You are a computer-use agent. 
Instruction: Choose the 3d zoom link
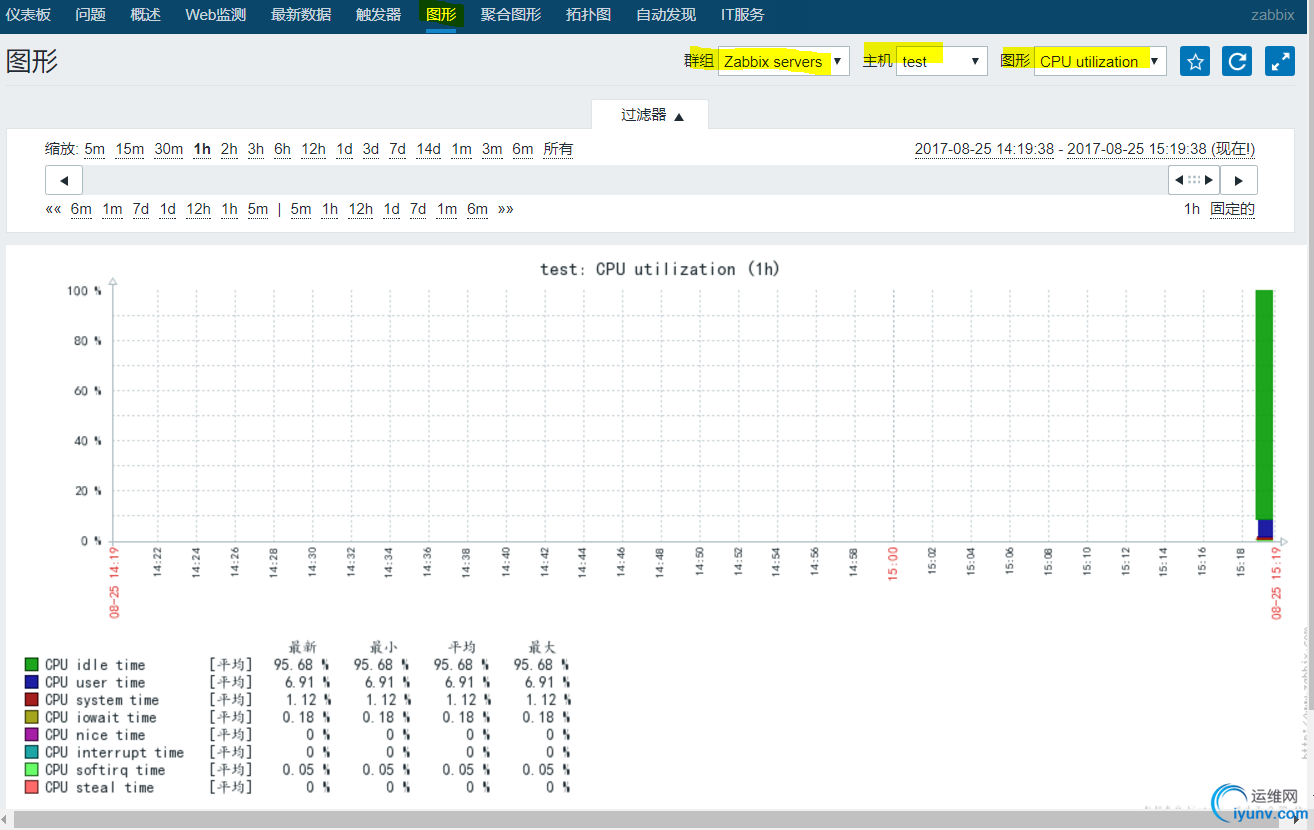[x=371, y=149]
